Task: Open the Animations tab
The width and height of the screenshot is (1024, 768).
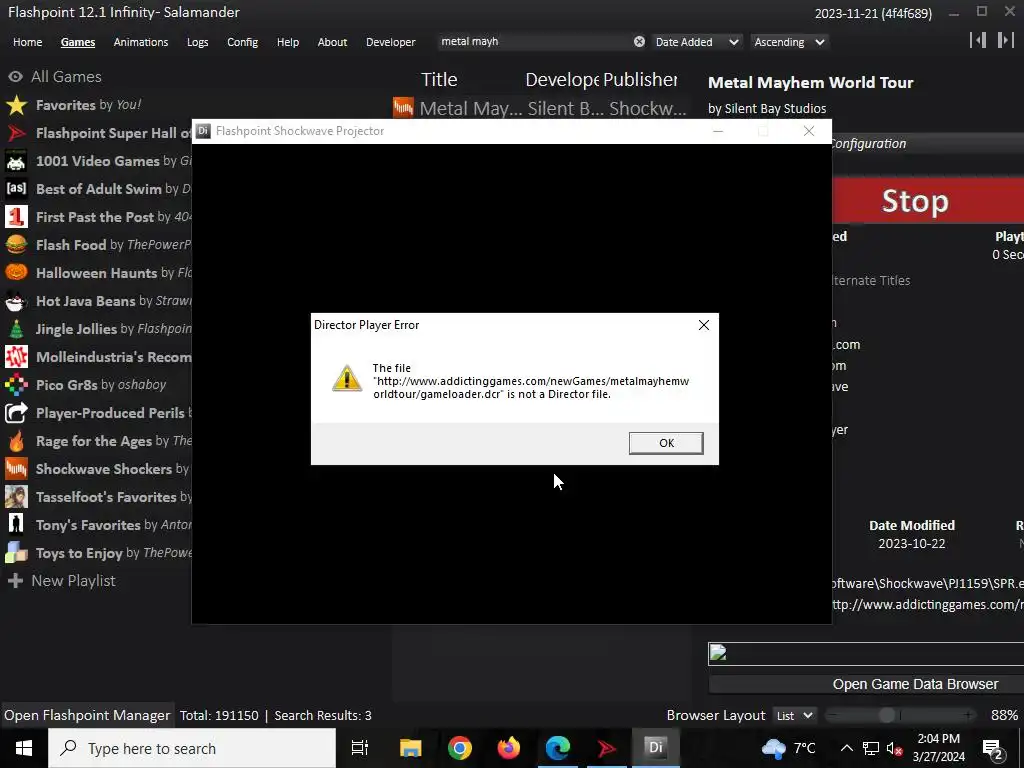Action: point(141,42)
